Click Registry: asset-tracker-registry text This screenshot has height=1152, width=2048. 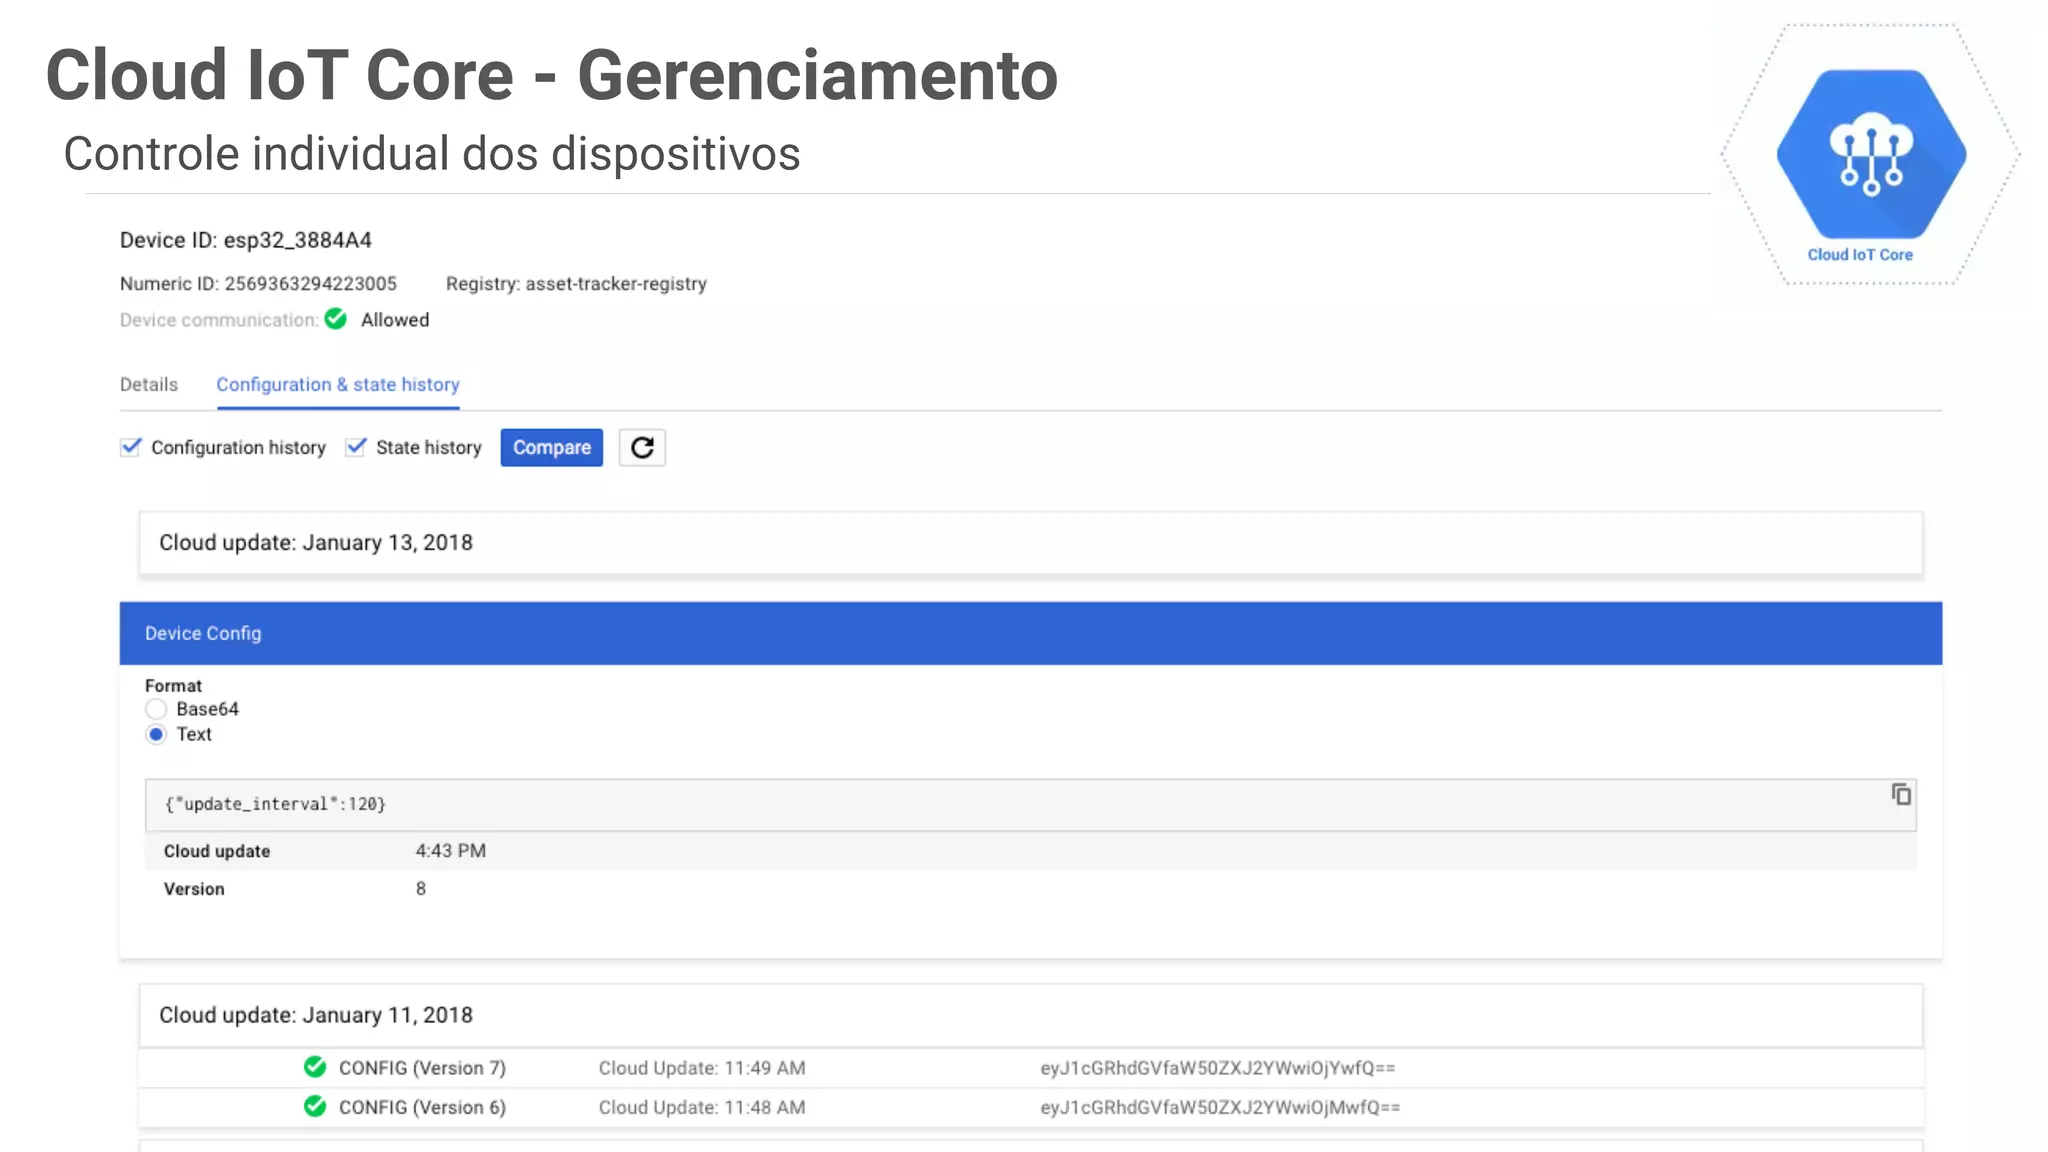(576, 284)
